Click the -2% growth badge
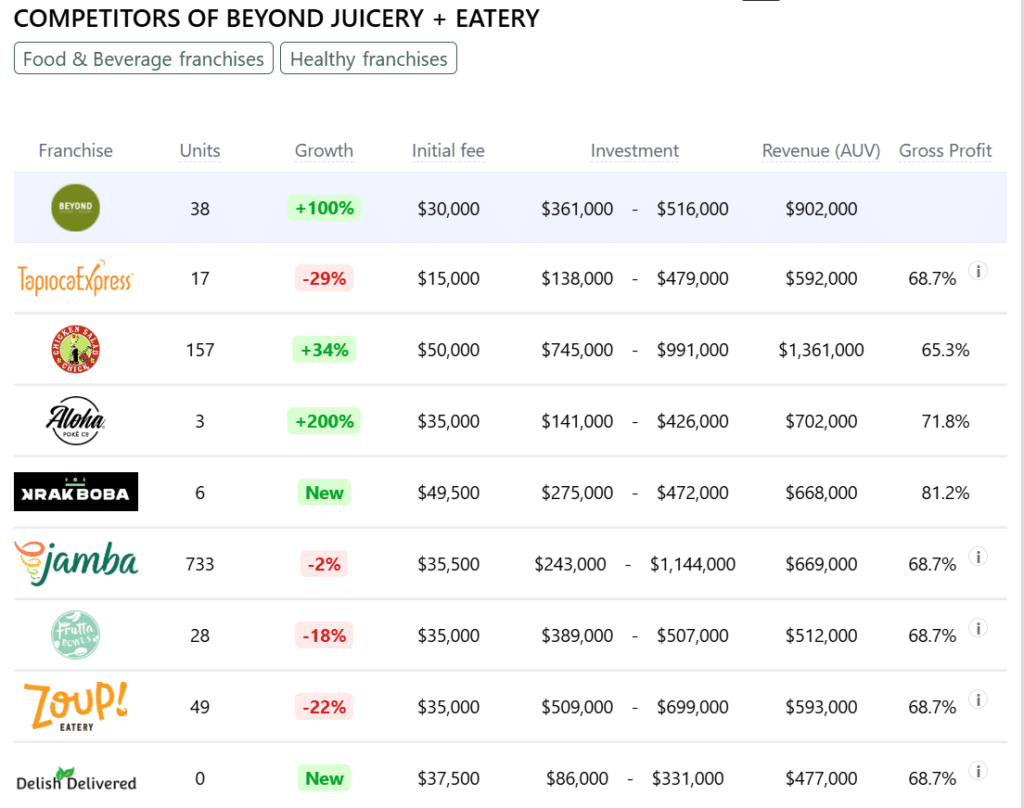Screen dimensions: 1024x808 324,564
